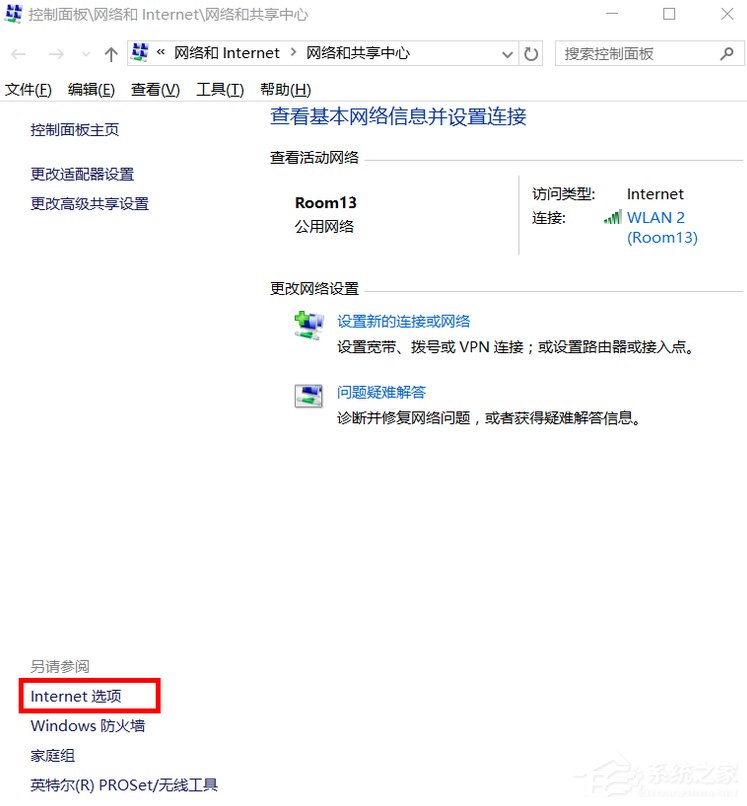Open the recent locations dropdown arrow

pyautogui.click(x=86, y=54)
